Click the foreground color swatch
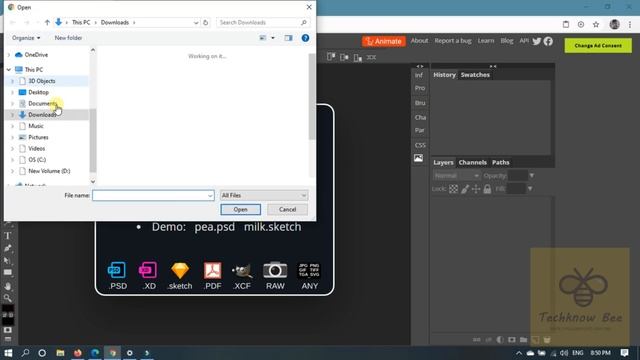640x360 pixels. tap(7, 308)
